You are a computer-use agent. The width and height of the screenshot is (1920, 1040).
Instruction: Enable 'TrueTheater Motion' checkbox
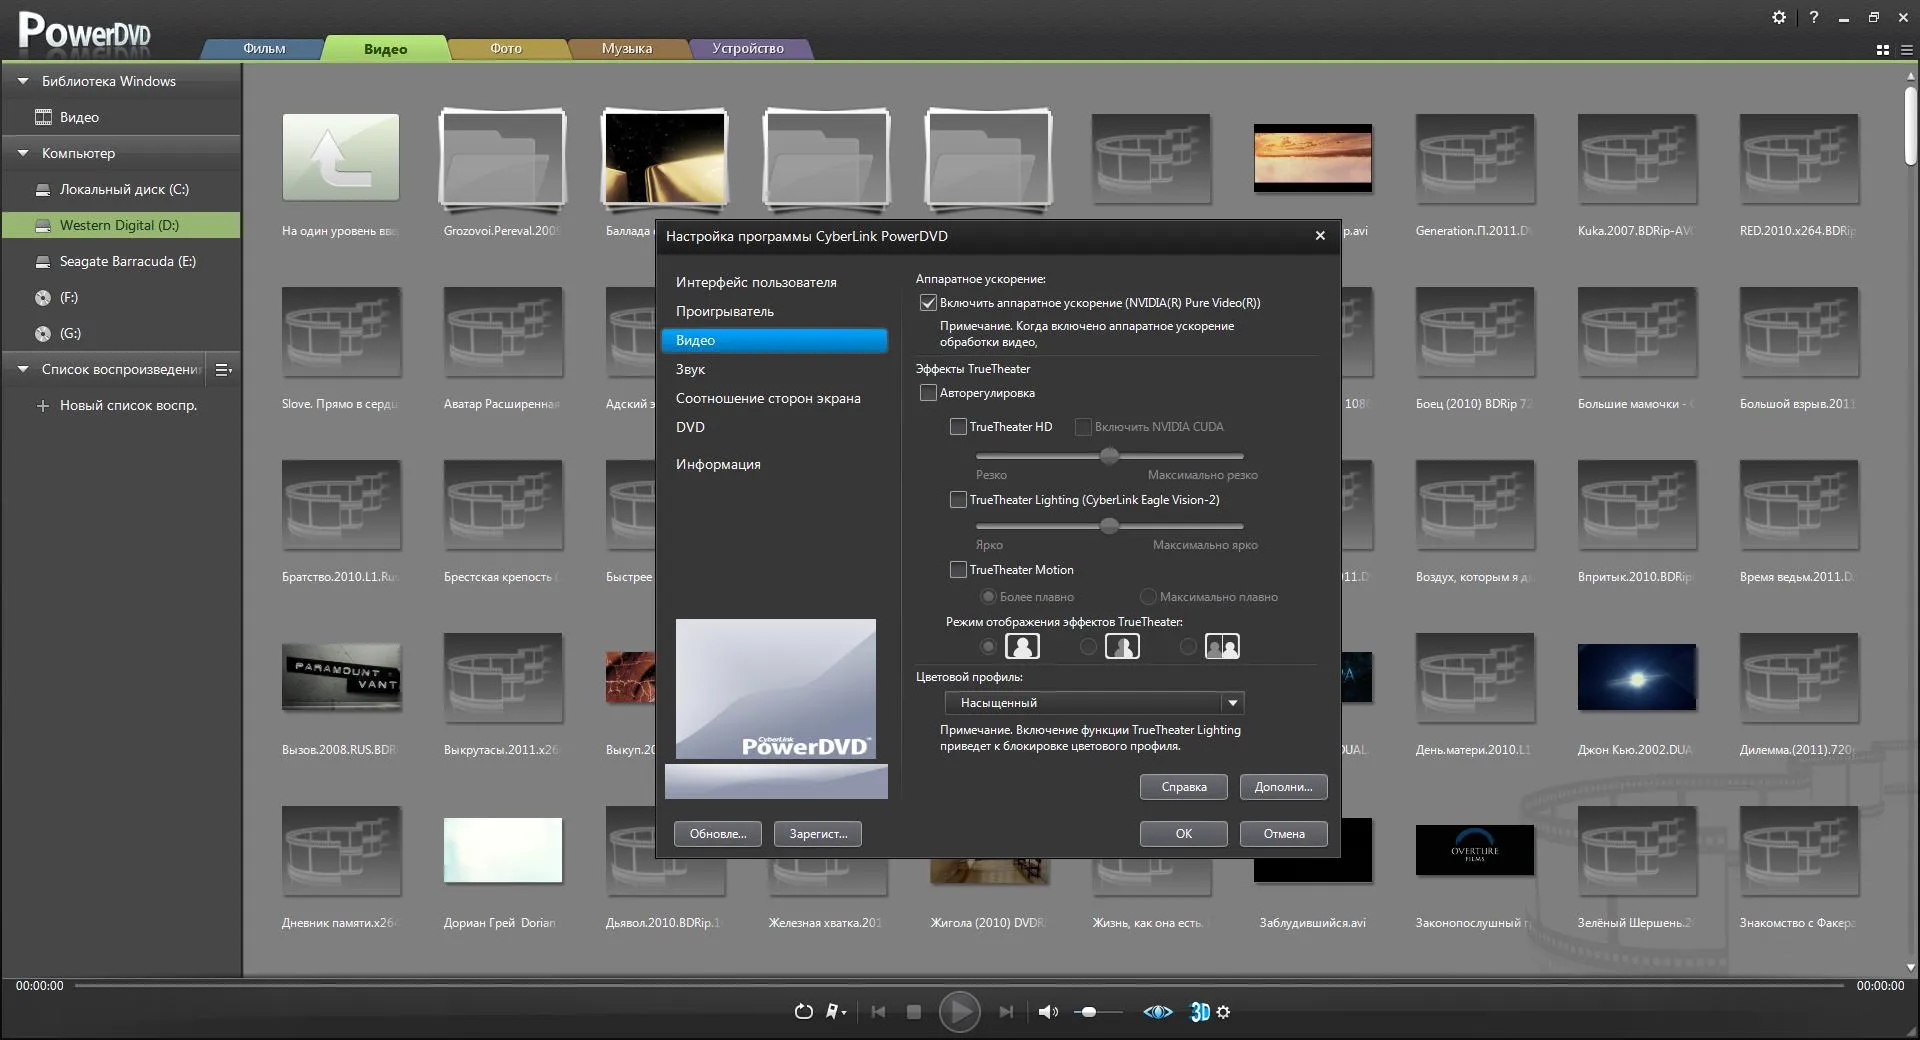coord(958,570)
